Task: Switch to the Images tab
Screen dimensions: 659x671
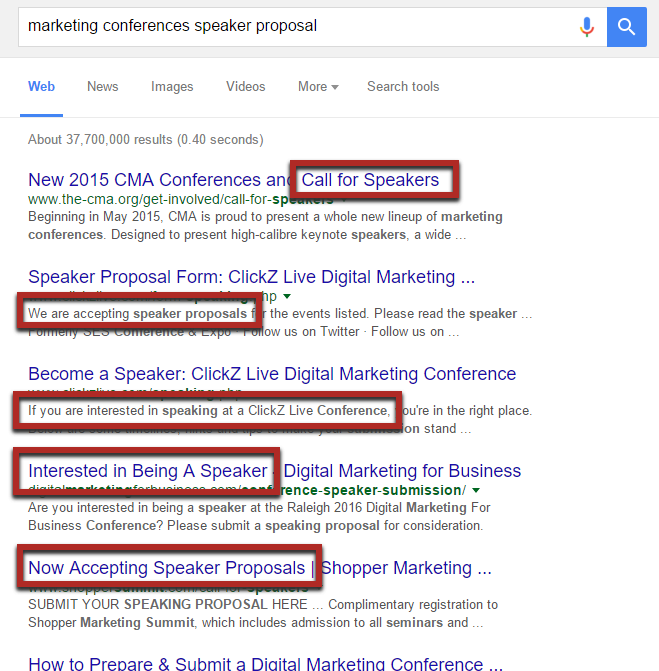Action: [x=172, y=86]
